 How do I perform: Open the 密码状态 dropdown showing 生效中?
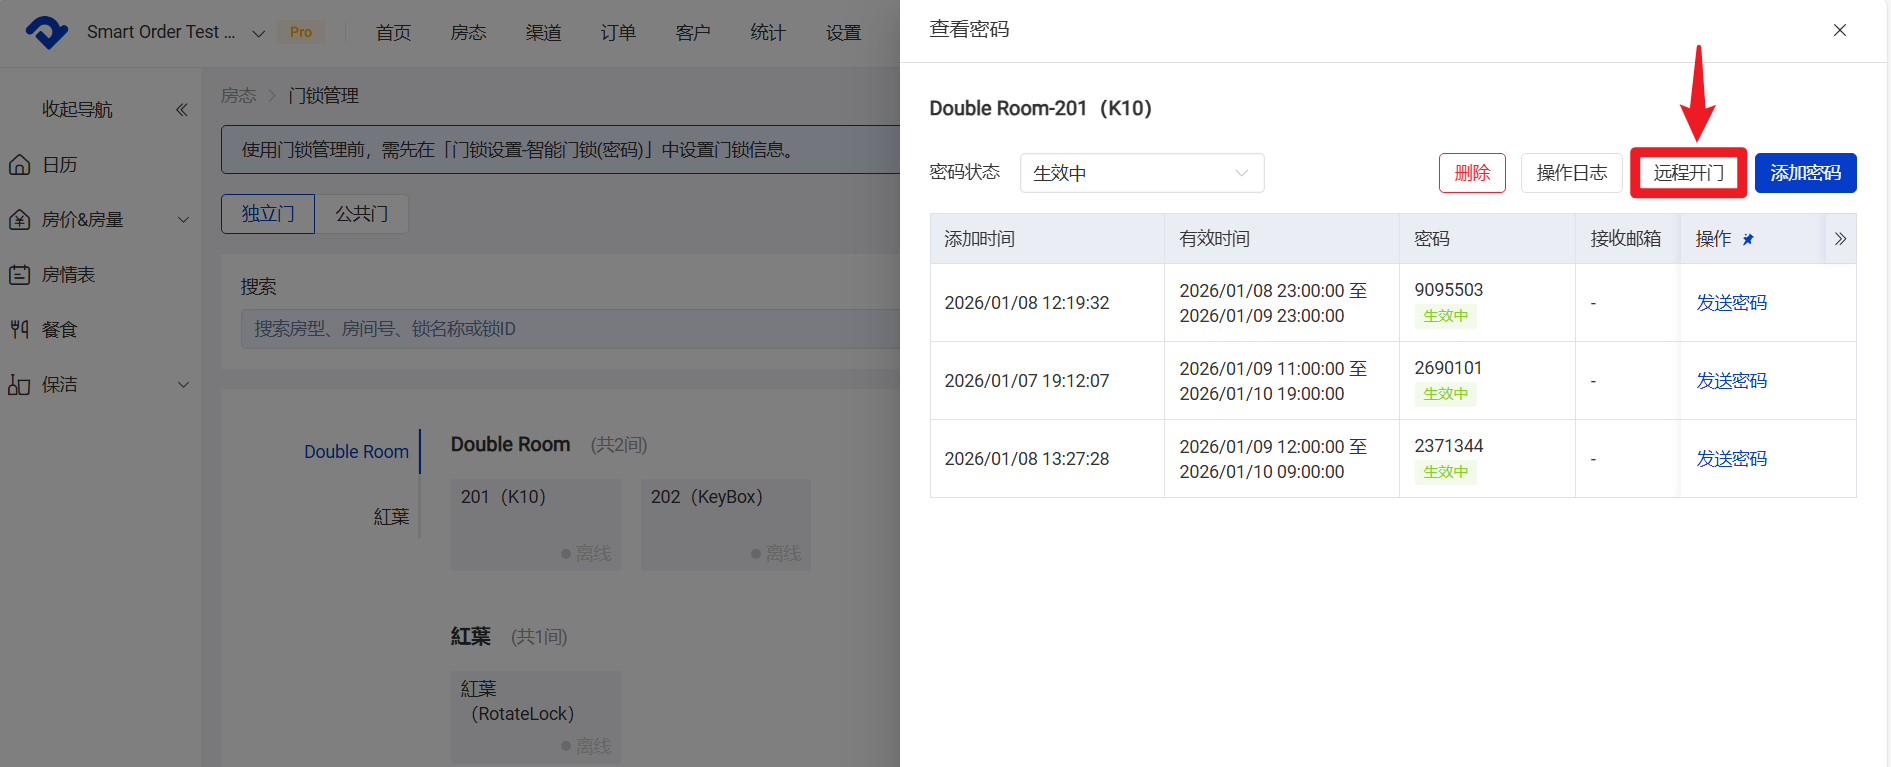pyautogui.click(x=1141, y=173)
